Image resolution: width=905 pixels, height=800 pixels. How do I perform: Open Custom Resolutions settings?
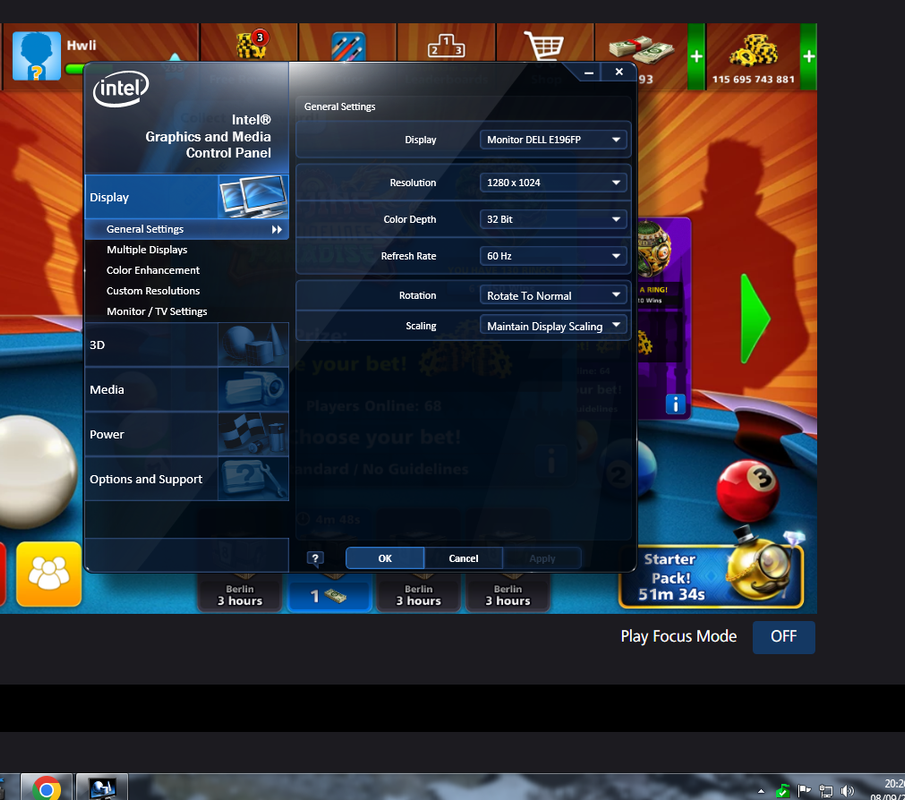(153, 291)
